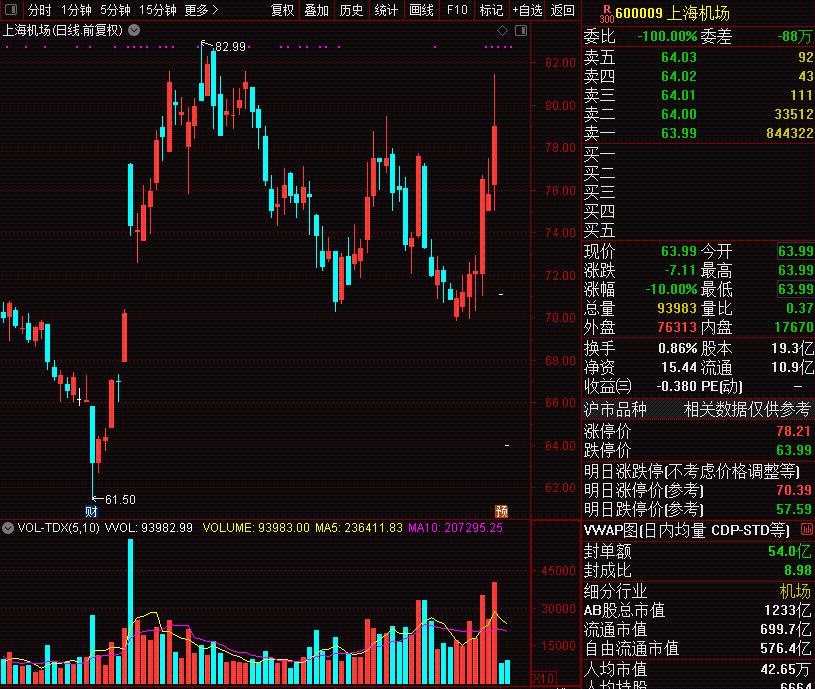This screenshot has height=689, width=815.
Task: Click the 61.50 low price label
Action: 120,500
